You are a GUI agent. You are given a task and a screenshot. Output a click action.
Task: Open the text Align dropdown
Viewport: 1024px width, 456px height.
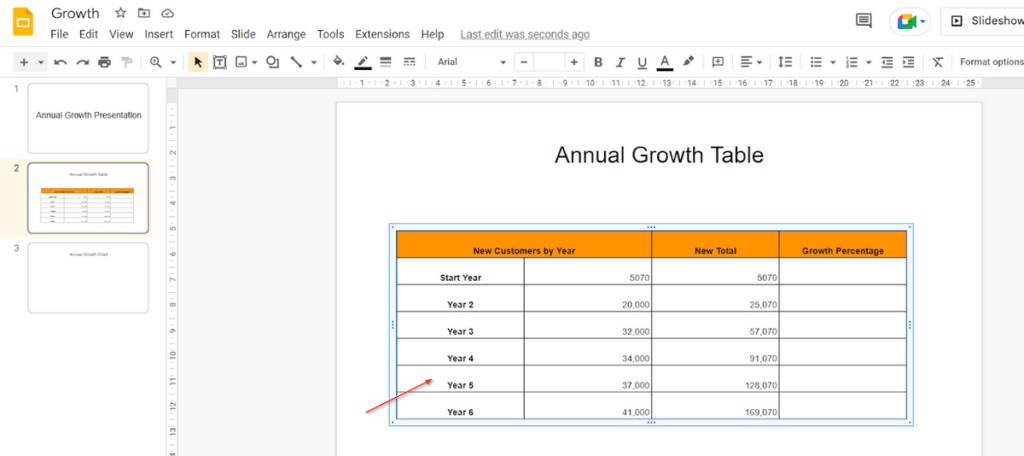pyautogui.click(x=752, y=62)
